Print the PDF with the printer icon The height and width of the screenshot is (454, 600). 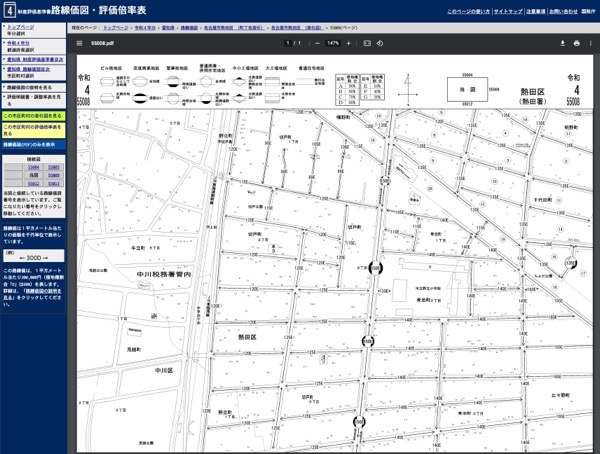coord(577,43)
